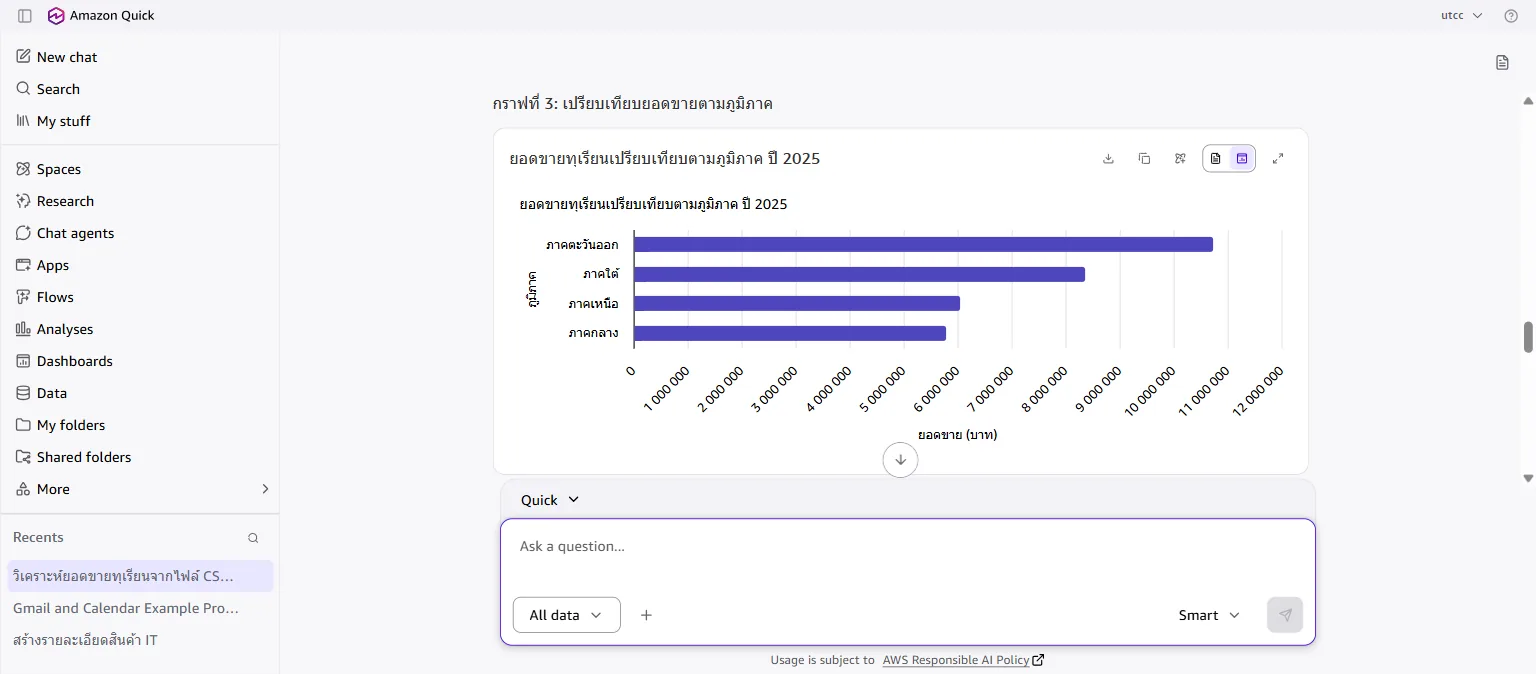The width and height of the screenshot is (1536, 674).
Task: Click the vertical scrollbar thumb
Action: (x=1528, y=337)
